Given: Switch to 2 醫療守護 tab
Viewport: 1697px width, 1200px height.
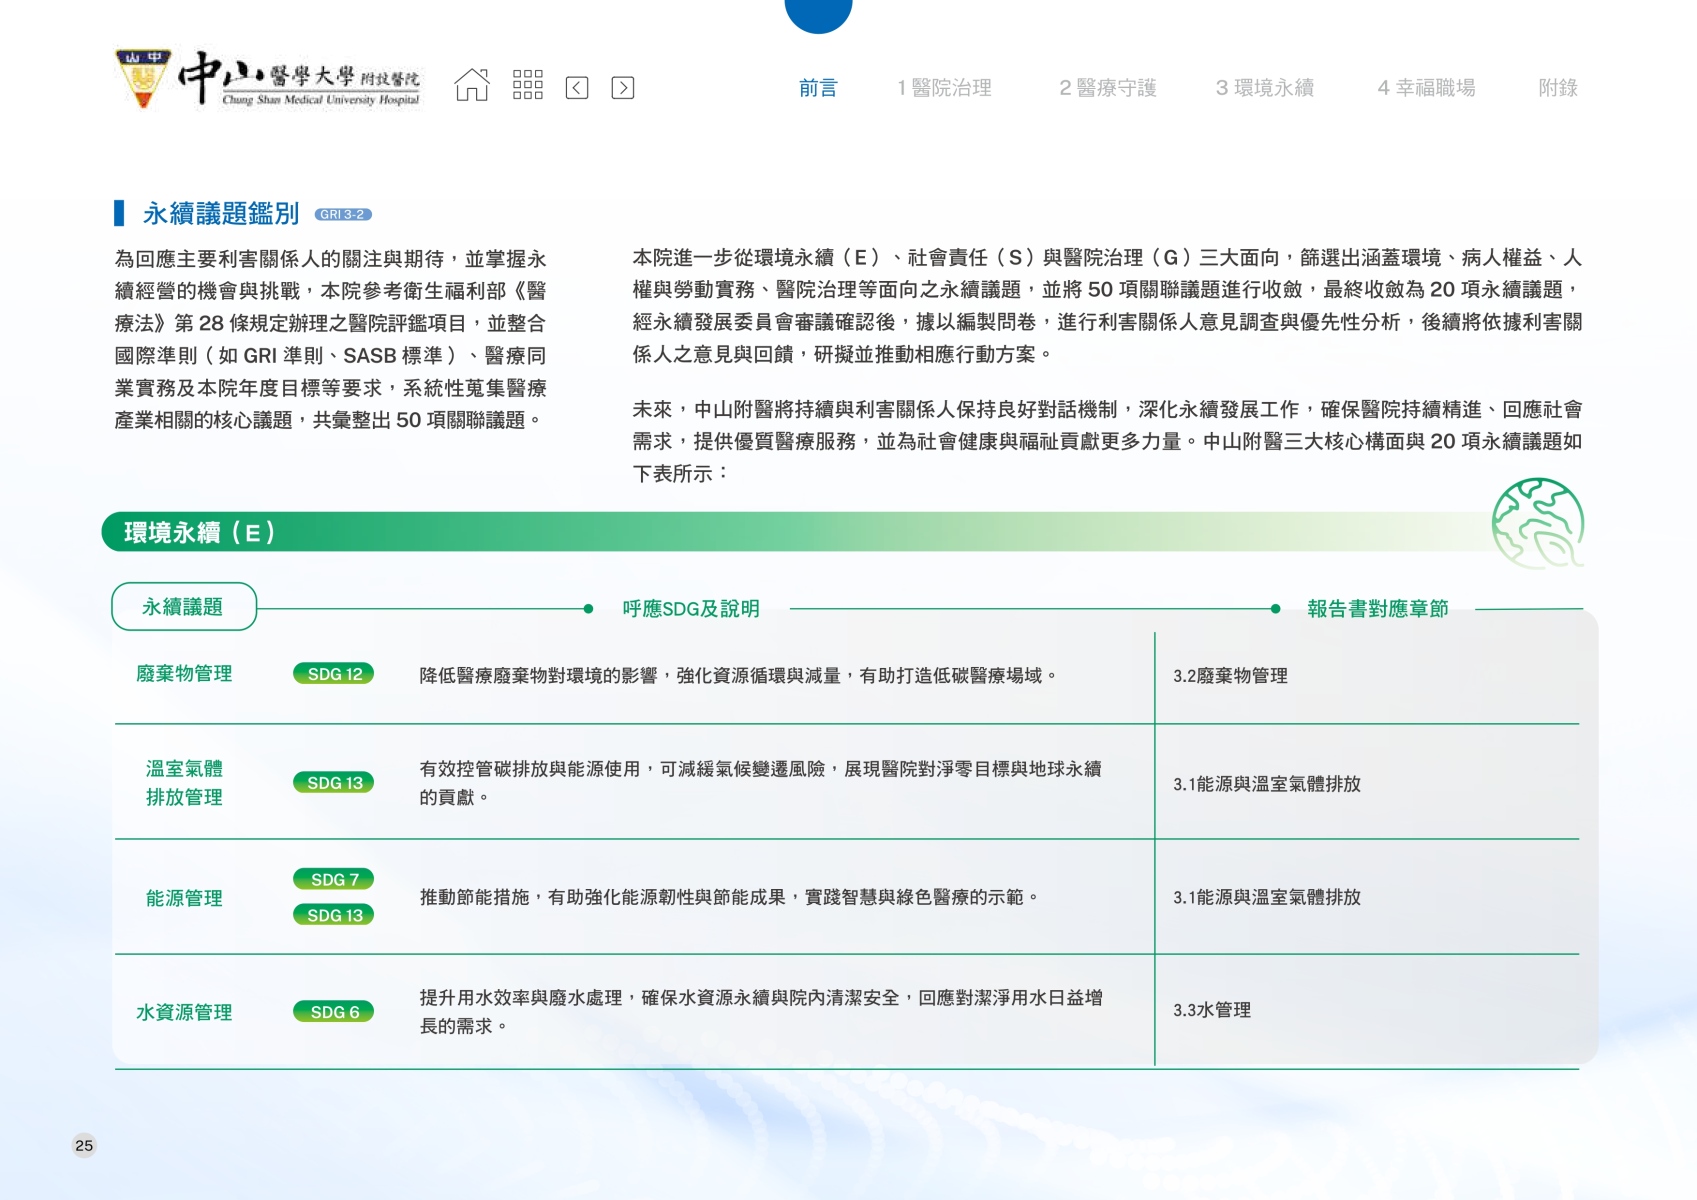Looking at the screenshot, I should coord(1107,88).
